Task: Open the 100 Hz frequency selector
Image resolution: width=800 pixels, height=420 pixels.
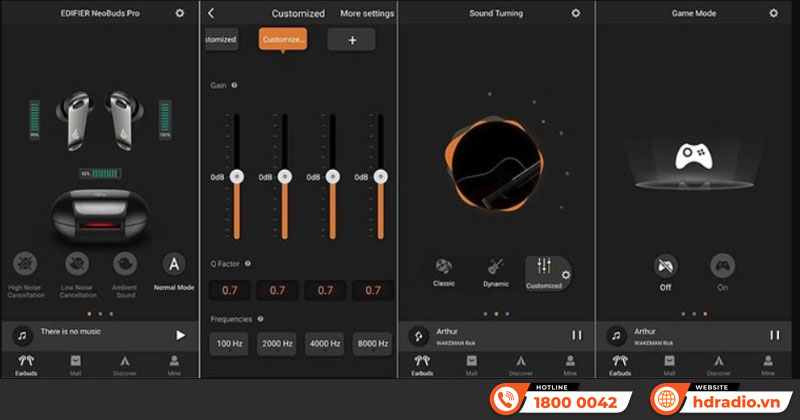Action: [x=229, y=344]
